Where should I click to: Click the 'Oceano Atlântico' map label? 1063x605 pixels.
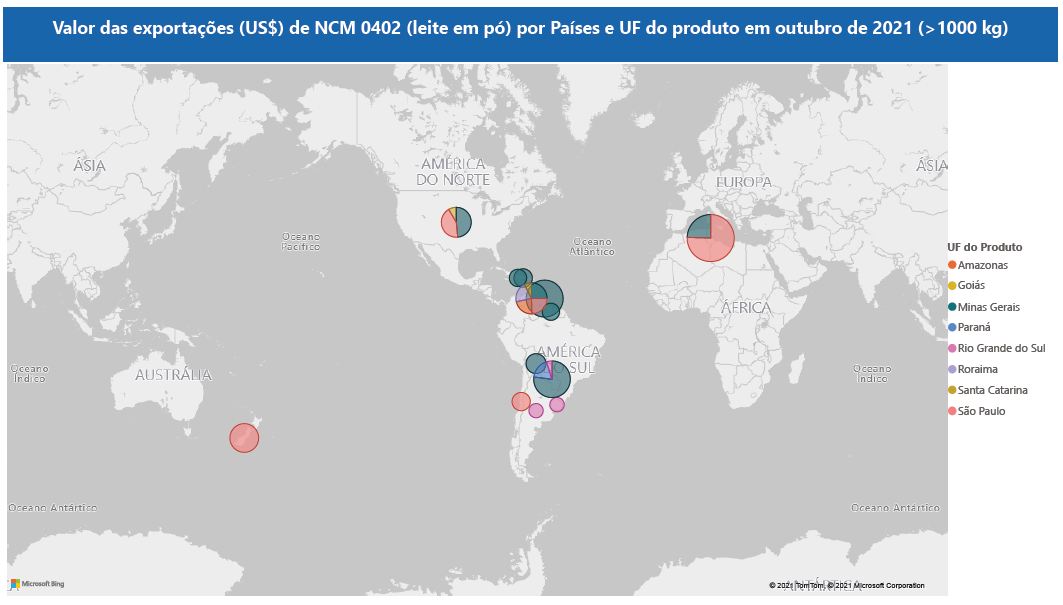pos(593,246)
